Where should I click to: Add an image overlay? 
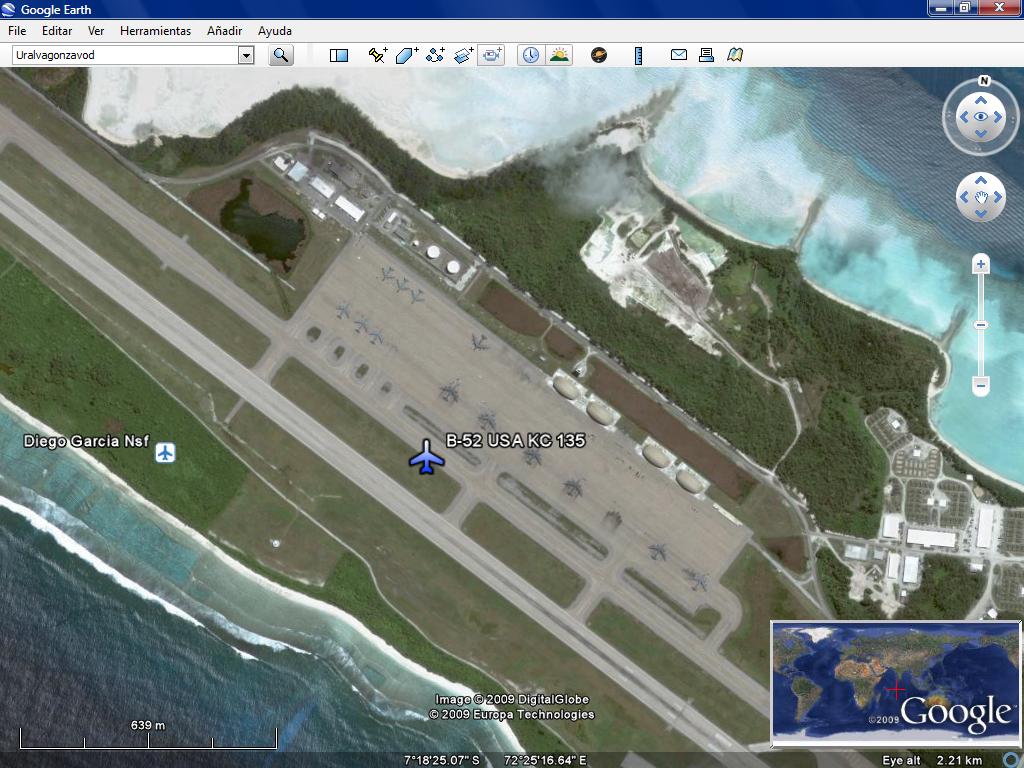[x=464, y=55]
